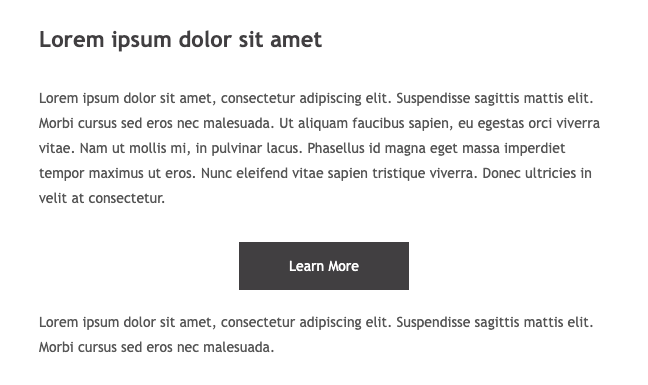The image size is (648, 385).
Task: Click the Learn More button
Action: (x=324, y=266)
